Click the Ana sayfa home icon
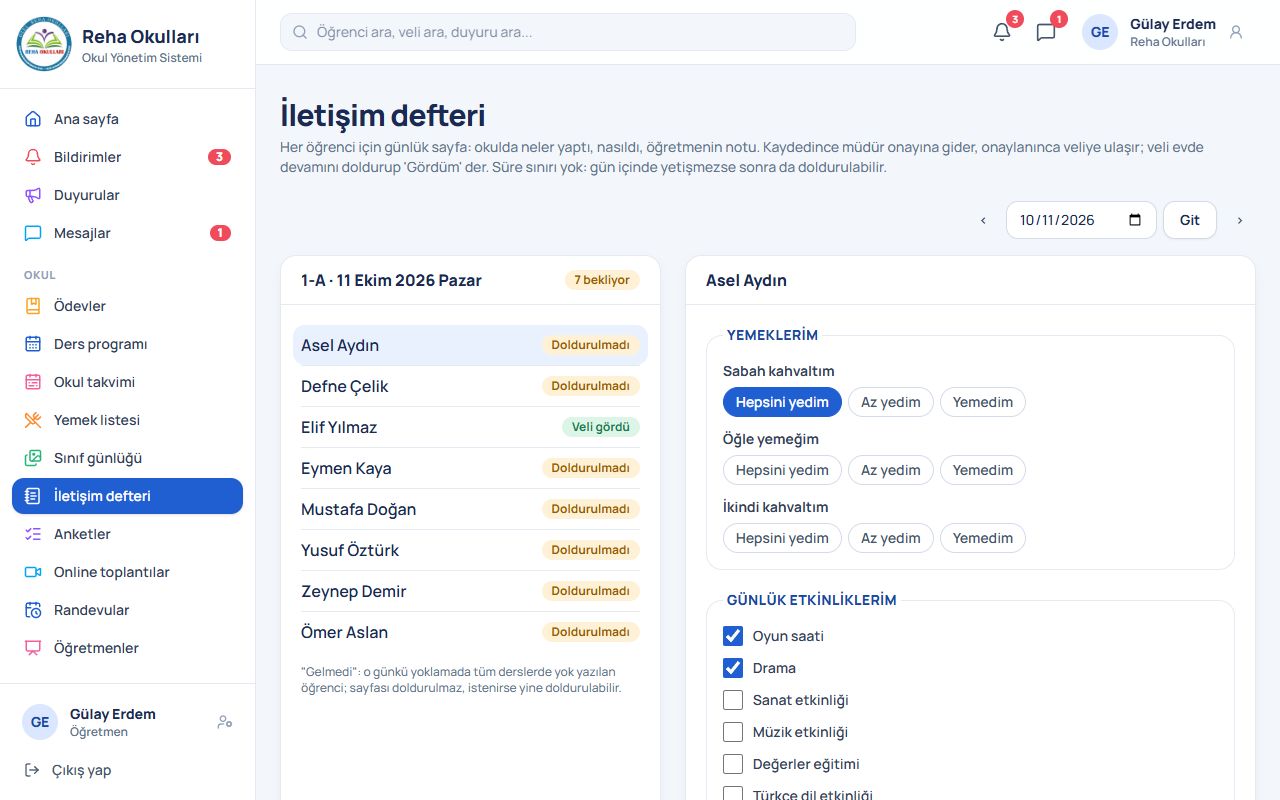The image size is (1280, 800). (x=33, y=119)
